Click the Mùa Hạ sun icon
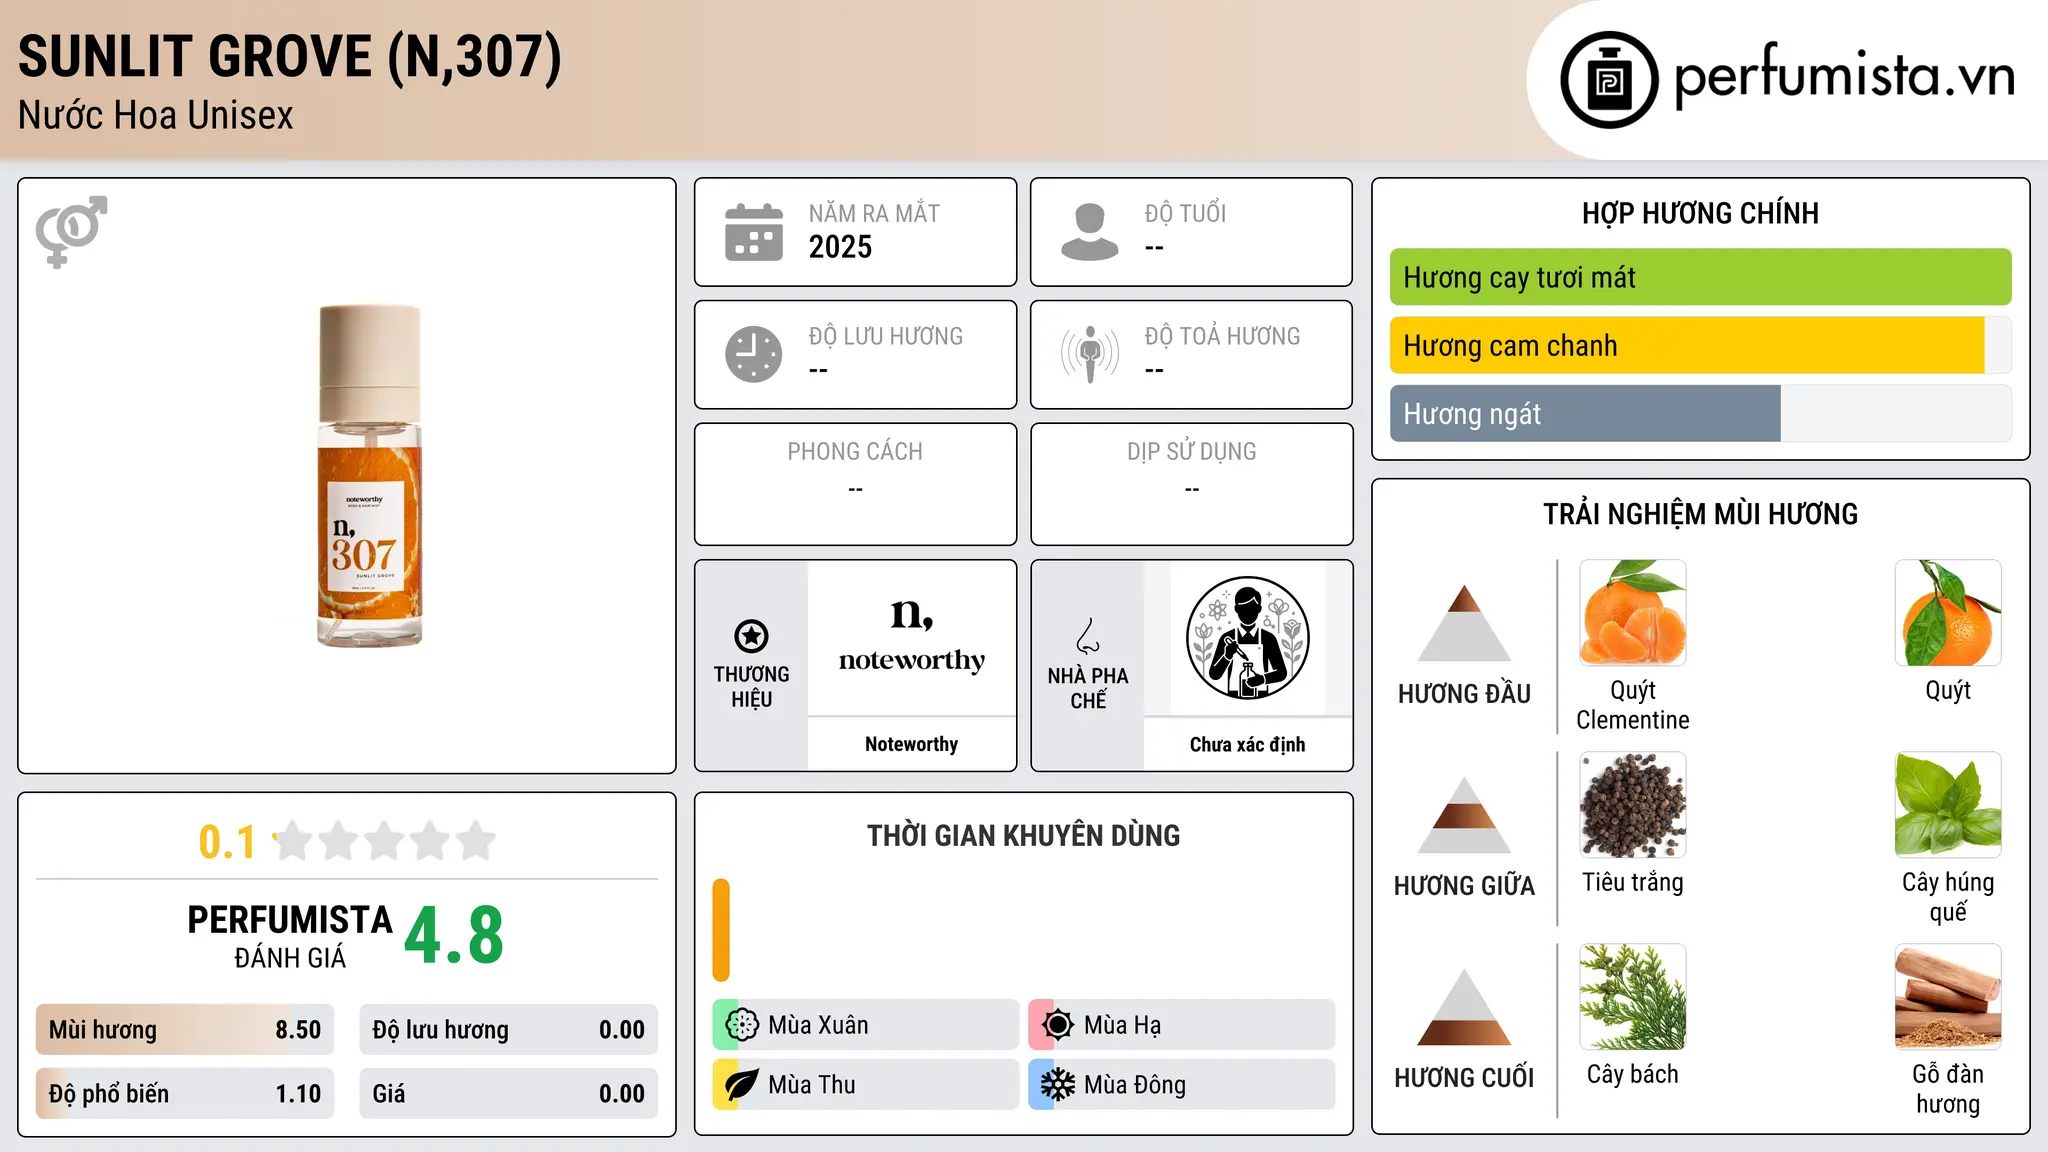 pos(1058,1025)
